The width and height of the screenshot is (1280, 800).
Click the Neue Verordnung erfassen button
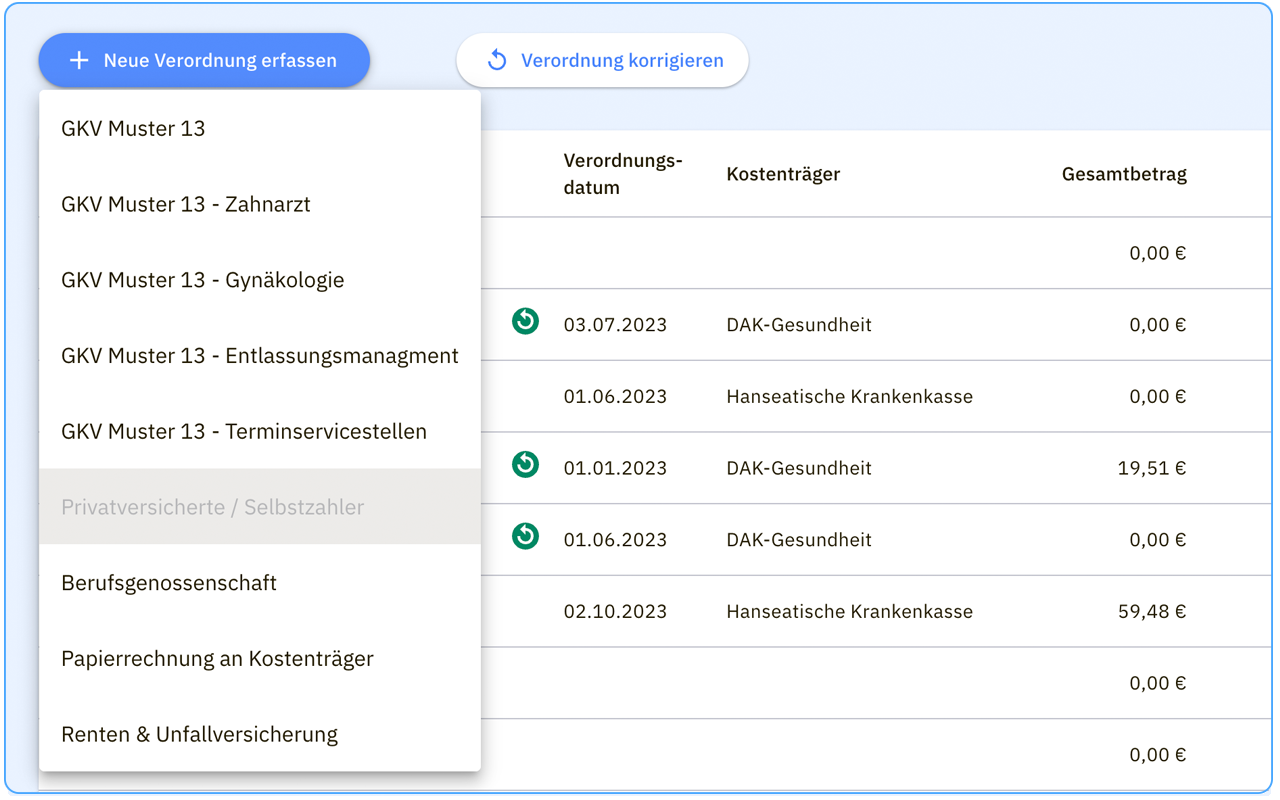(x=204, y=60)
